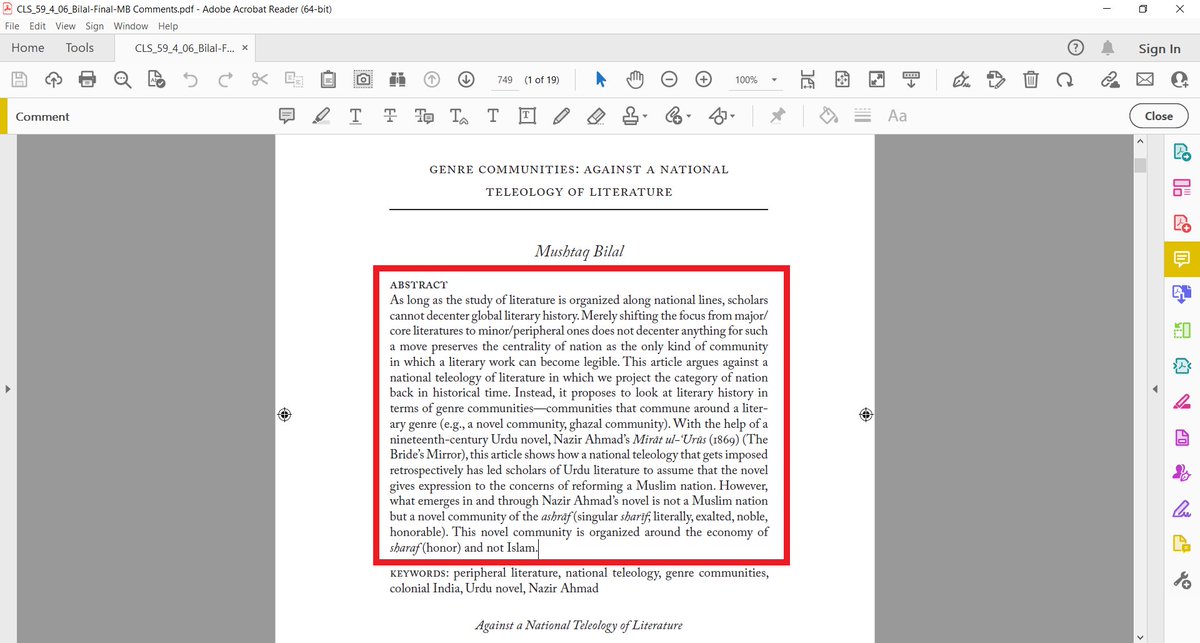Redo the last undone action
1200x643 pixels.
click(225, 80)
